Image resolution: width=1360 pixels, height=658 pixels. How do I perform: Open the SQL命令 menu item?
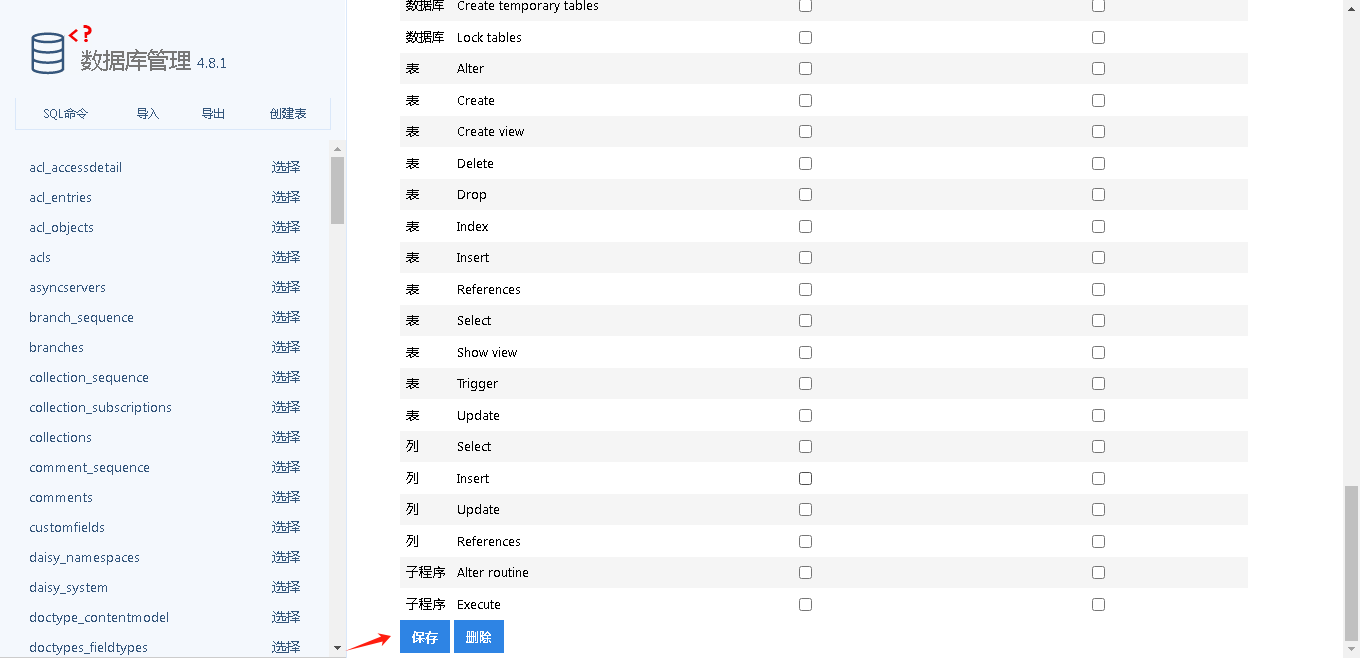pos(66,113)
